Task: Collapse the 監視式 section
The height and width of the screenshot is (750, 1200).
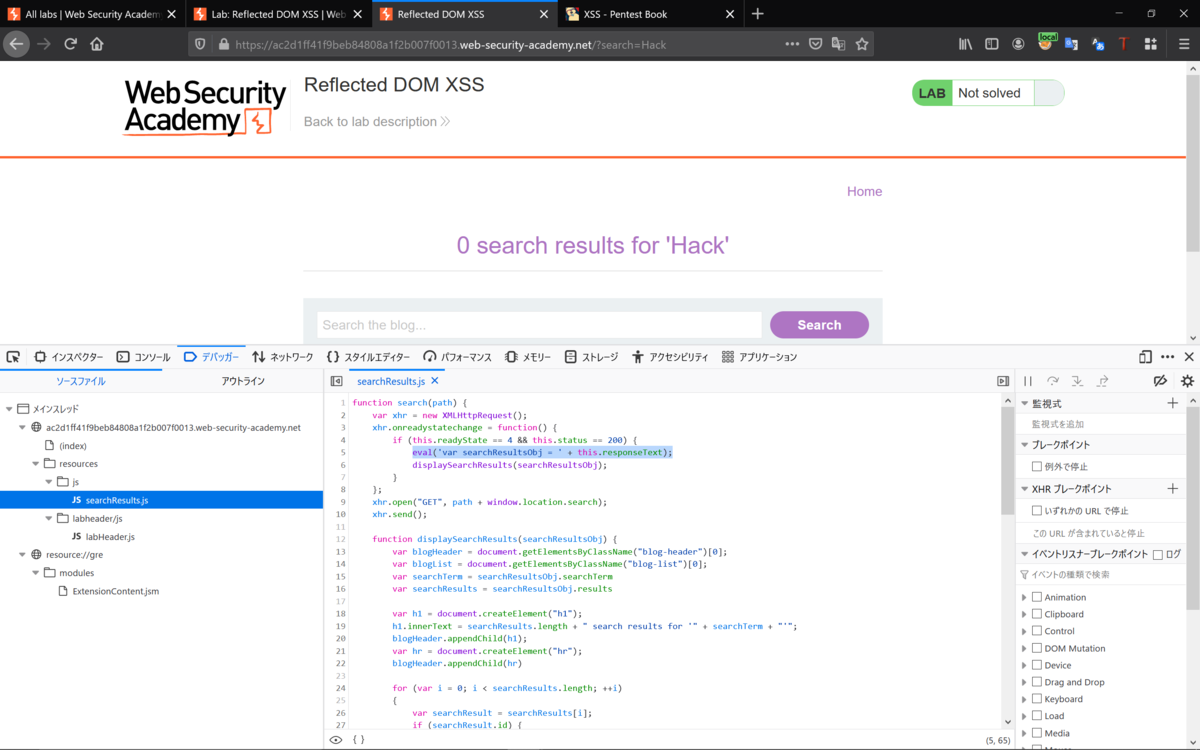Action: pos(1025,403)
